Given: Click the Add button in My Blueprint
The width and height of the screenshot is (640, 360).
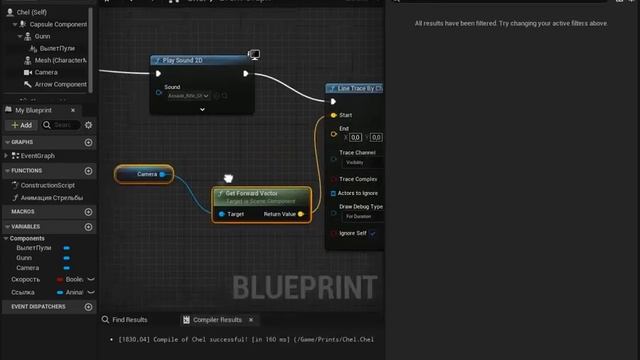Looking at the screenshot, I should (22, 125).
